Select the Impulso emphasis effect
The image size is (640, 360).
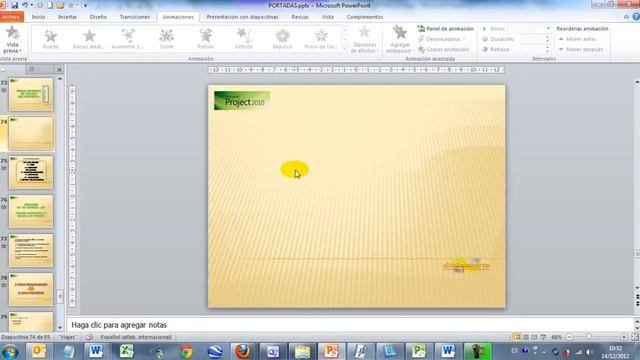click(x=282, y=40)
